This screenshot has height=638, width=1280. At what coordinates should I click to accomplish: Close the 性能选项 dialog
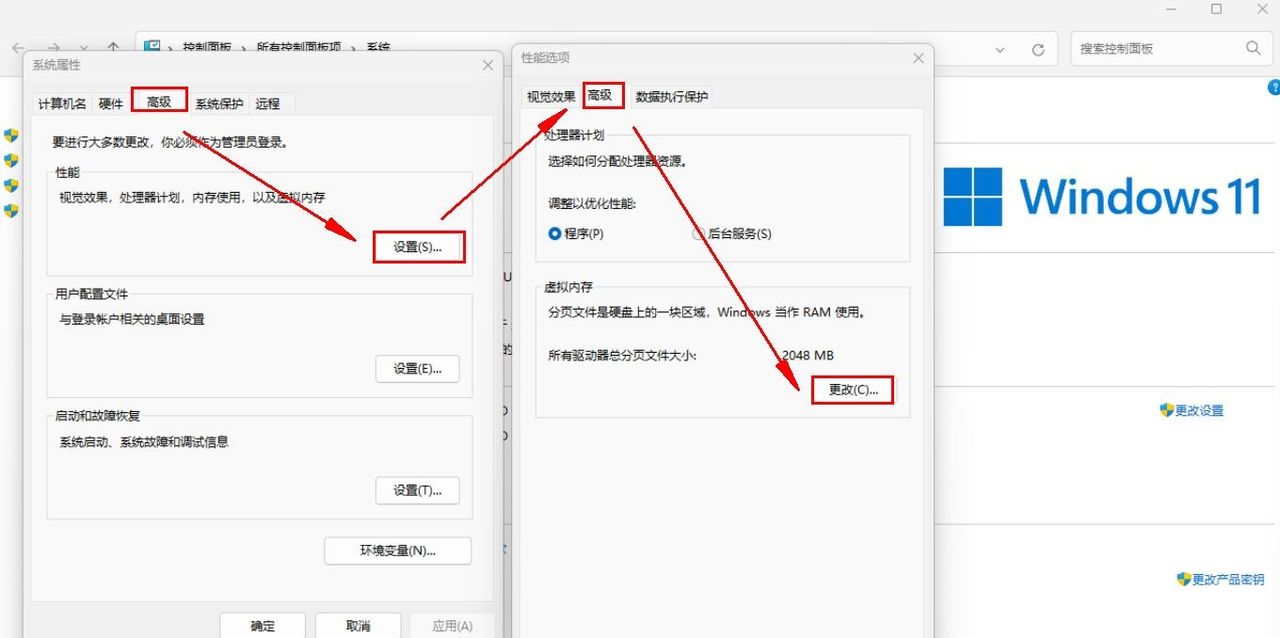(x=918, y=59)
